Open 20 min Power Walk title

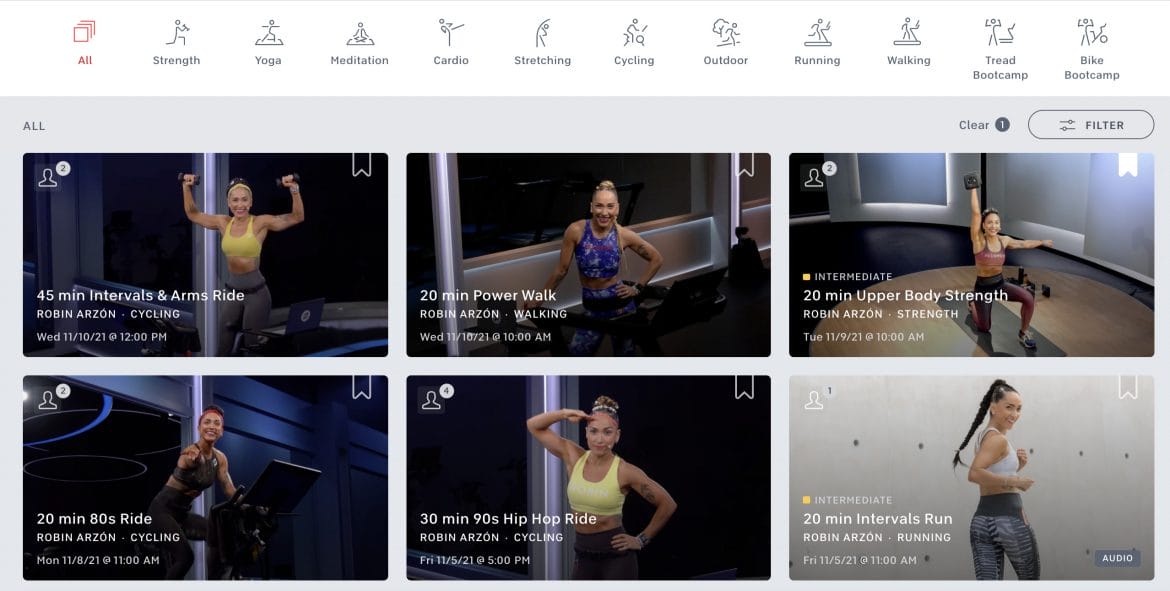click(488, 296)
